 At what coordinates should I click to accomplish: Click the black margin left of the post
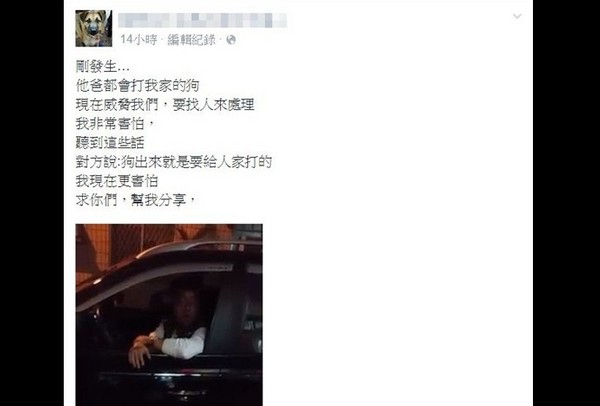pos(32,203)
